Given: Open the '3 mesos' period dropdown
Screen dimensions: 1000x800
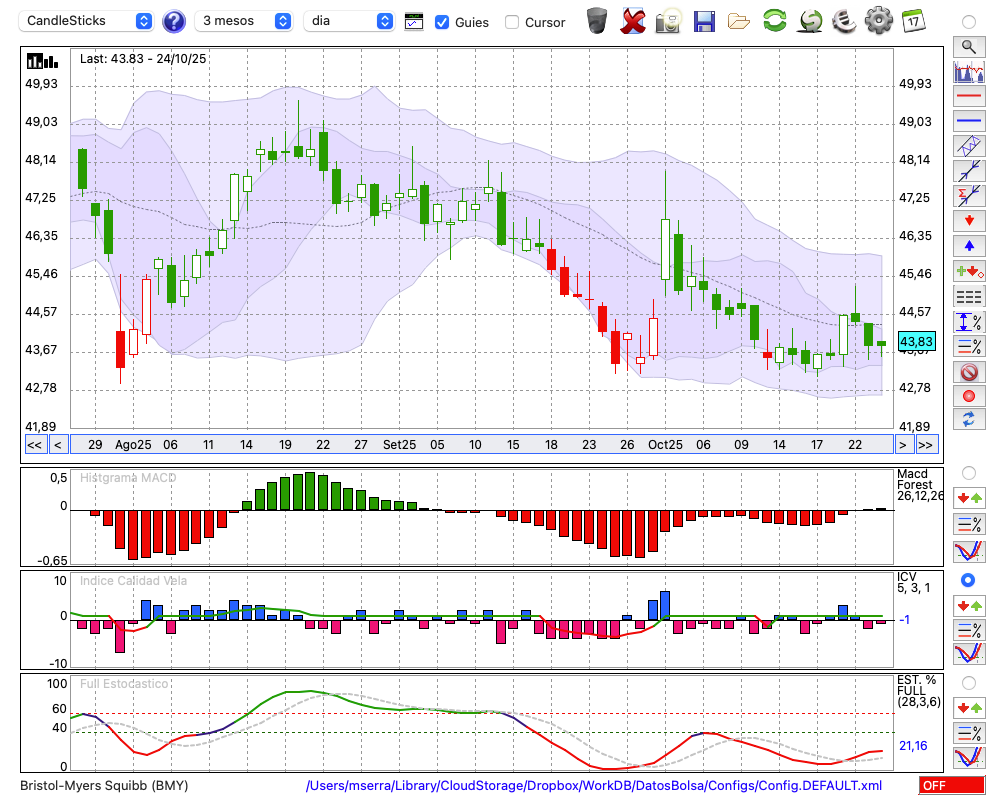Looking at the screenshot, I should pyautogui.click(x=244, y=21).
